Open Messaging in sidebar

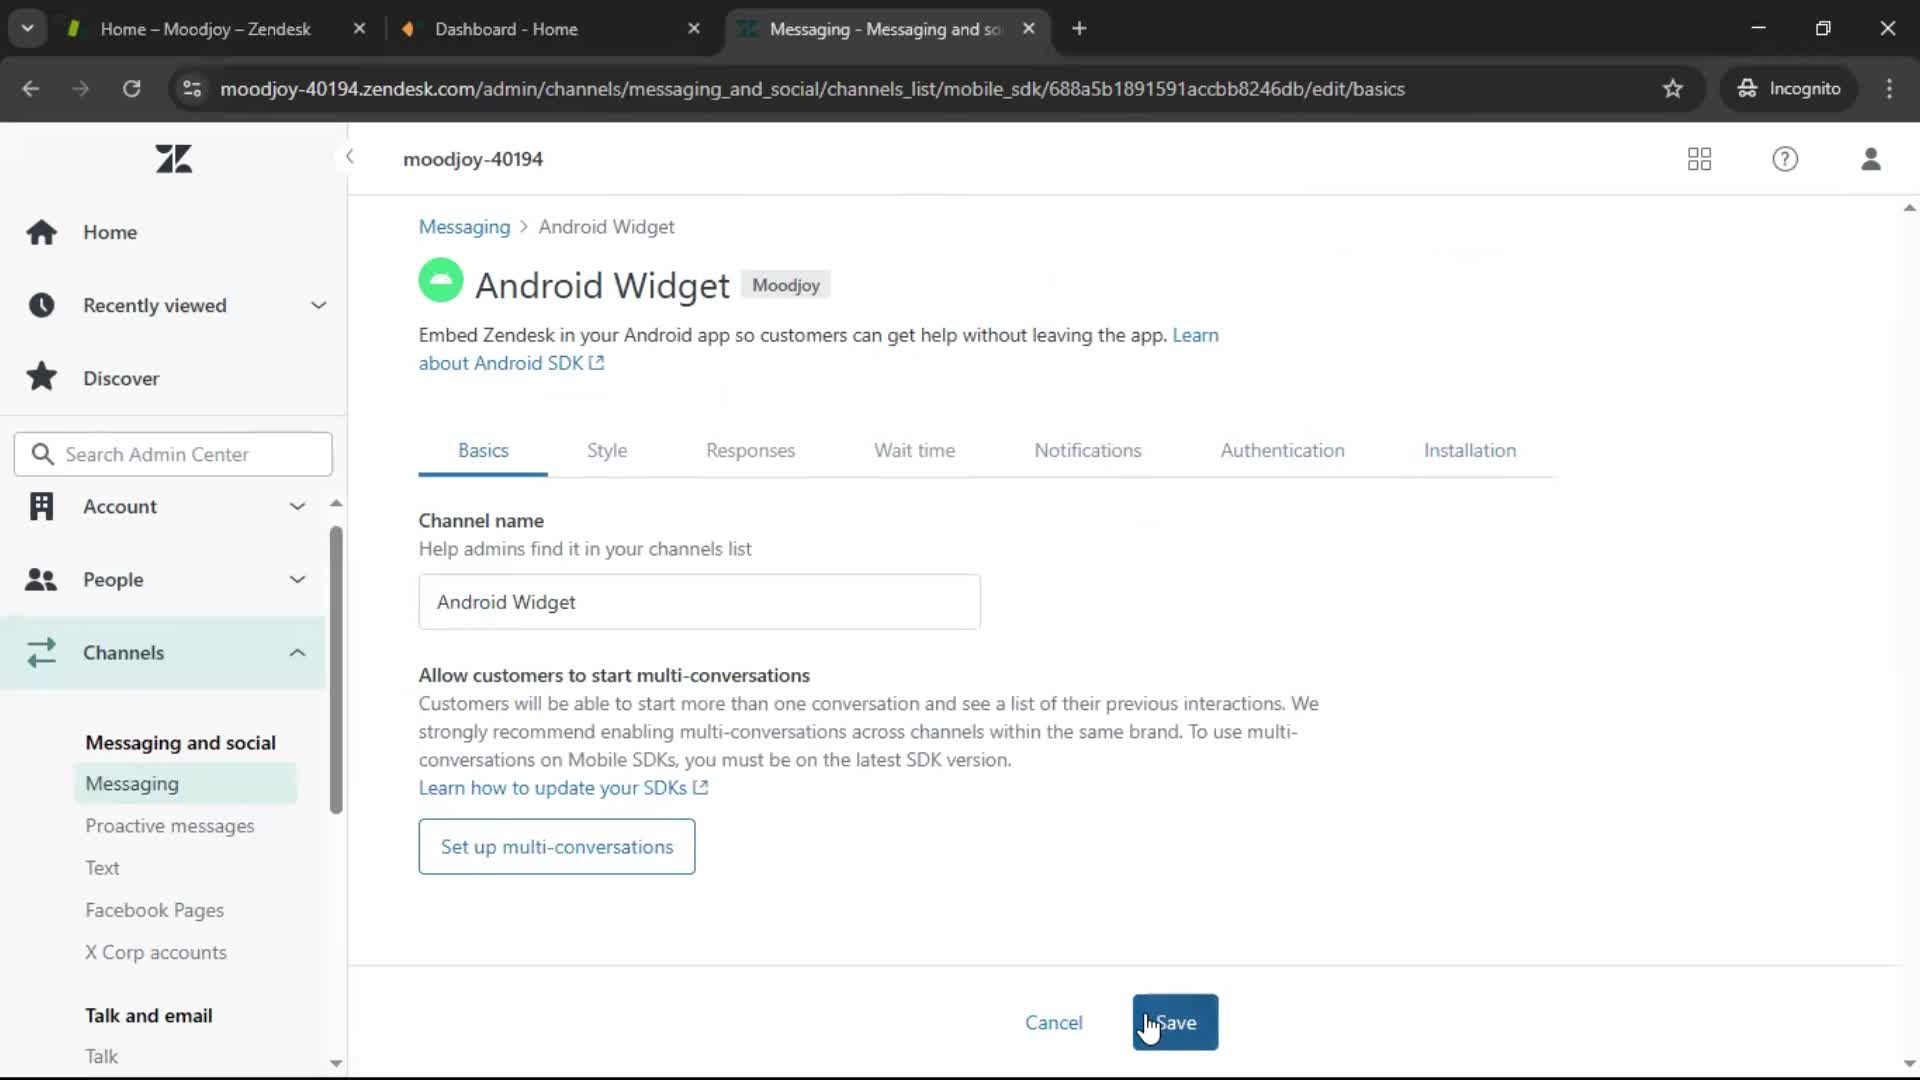coord(185,784)
